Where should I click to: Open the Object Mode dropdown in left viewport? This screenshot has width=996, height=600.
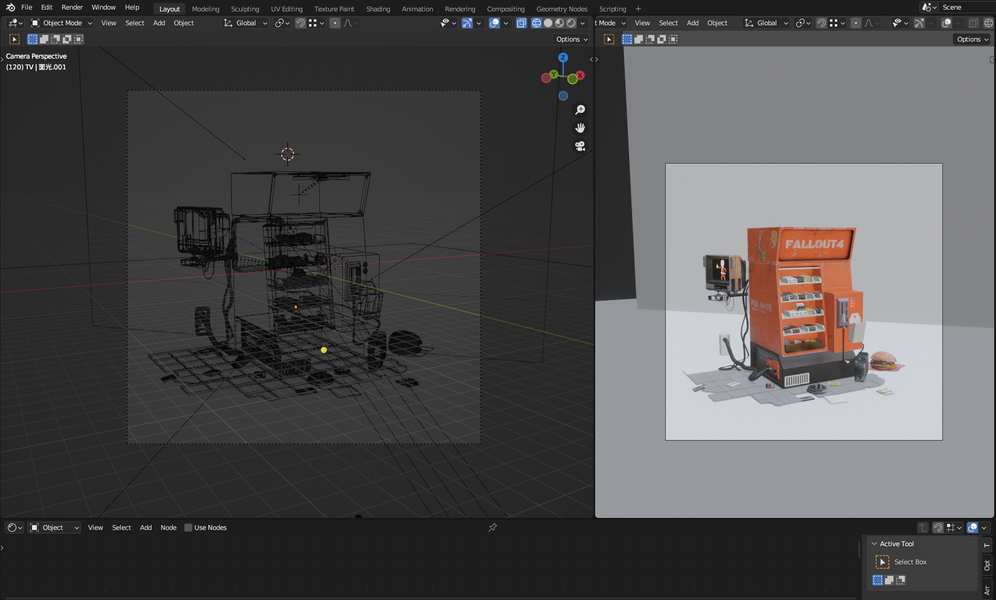[x=61, y=23]
